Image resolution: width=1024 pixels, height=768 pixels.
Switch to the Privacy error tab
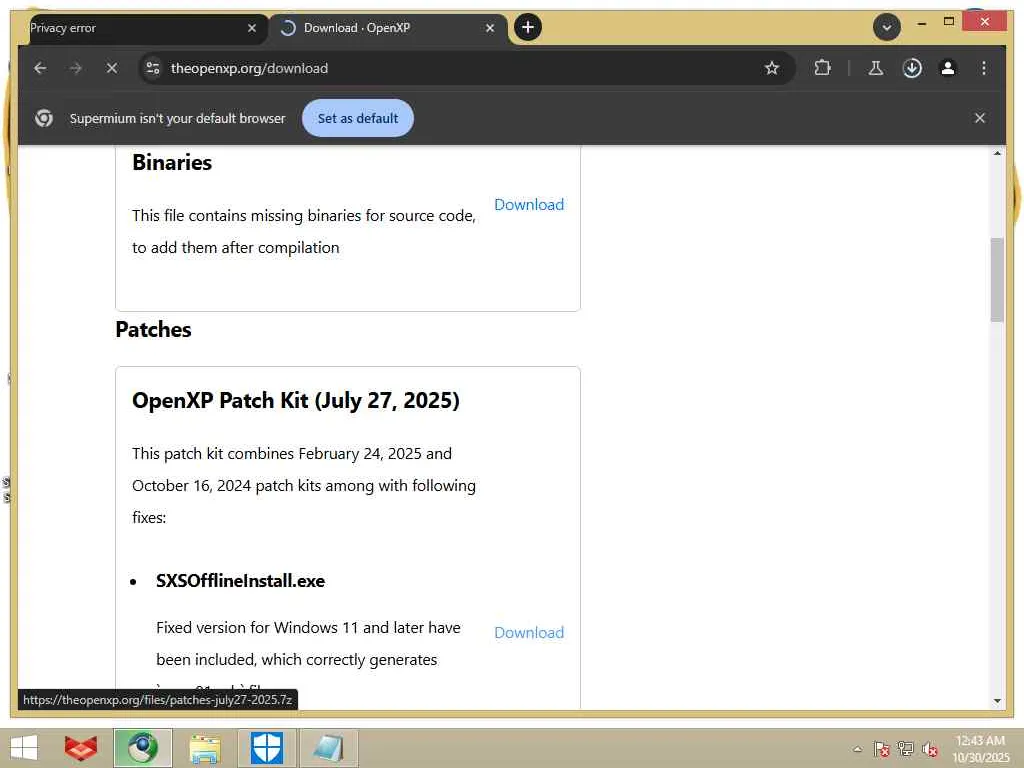[140, 28]
